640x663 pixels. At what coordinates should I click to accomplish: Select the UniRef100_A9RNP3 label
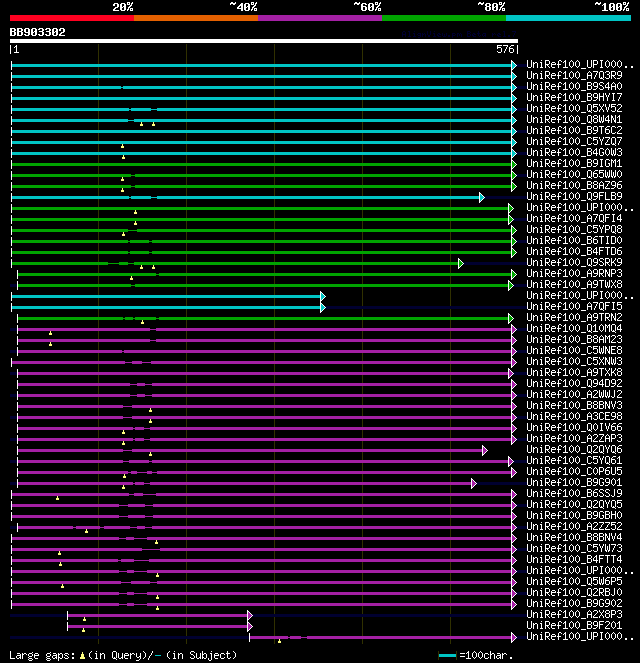[x=574, y=273]
